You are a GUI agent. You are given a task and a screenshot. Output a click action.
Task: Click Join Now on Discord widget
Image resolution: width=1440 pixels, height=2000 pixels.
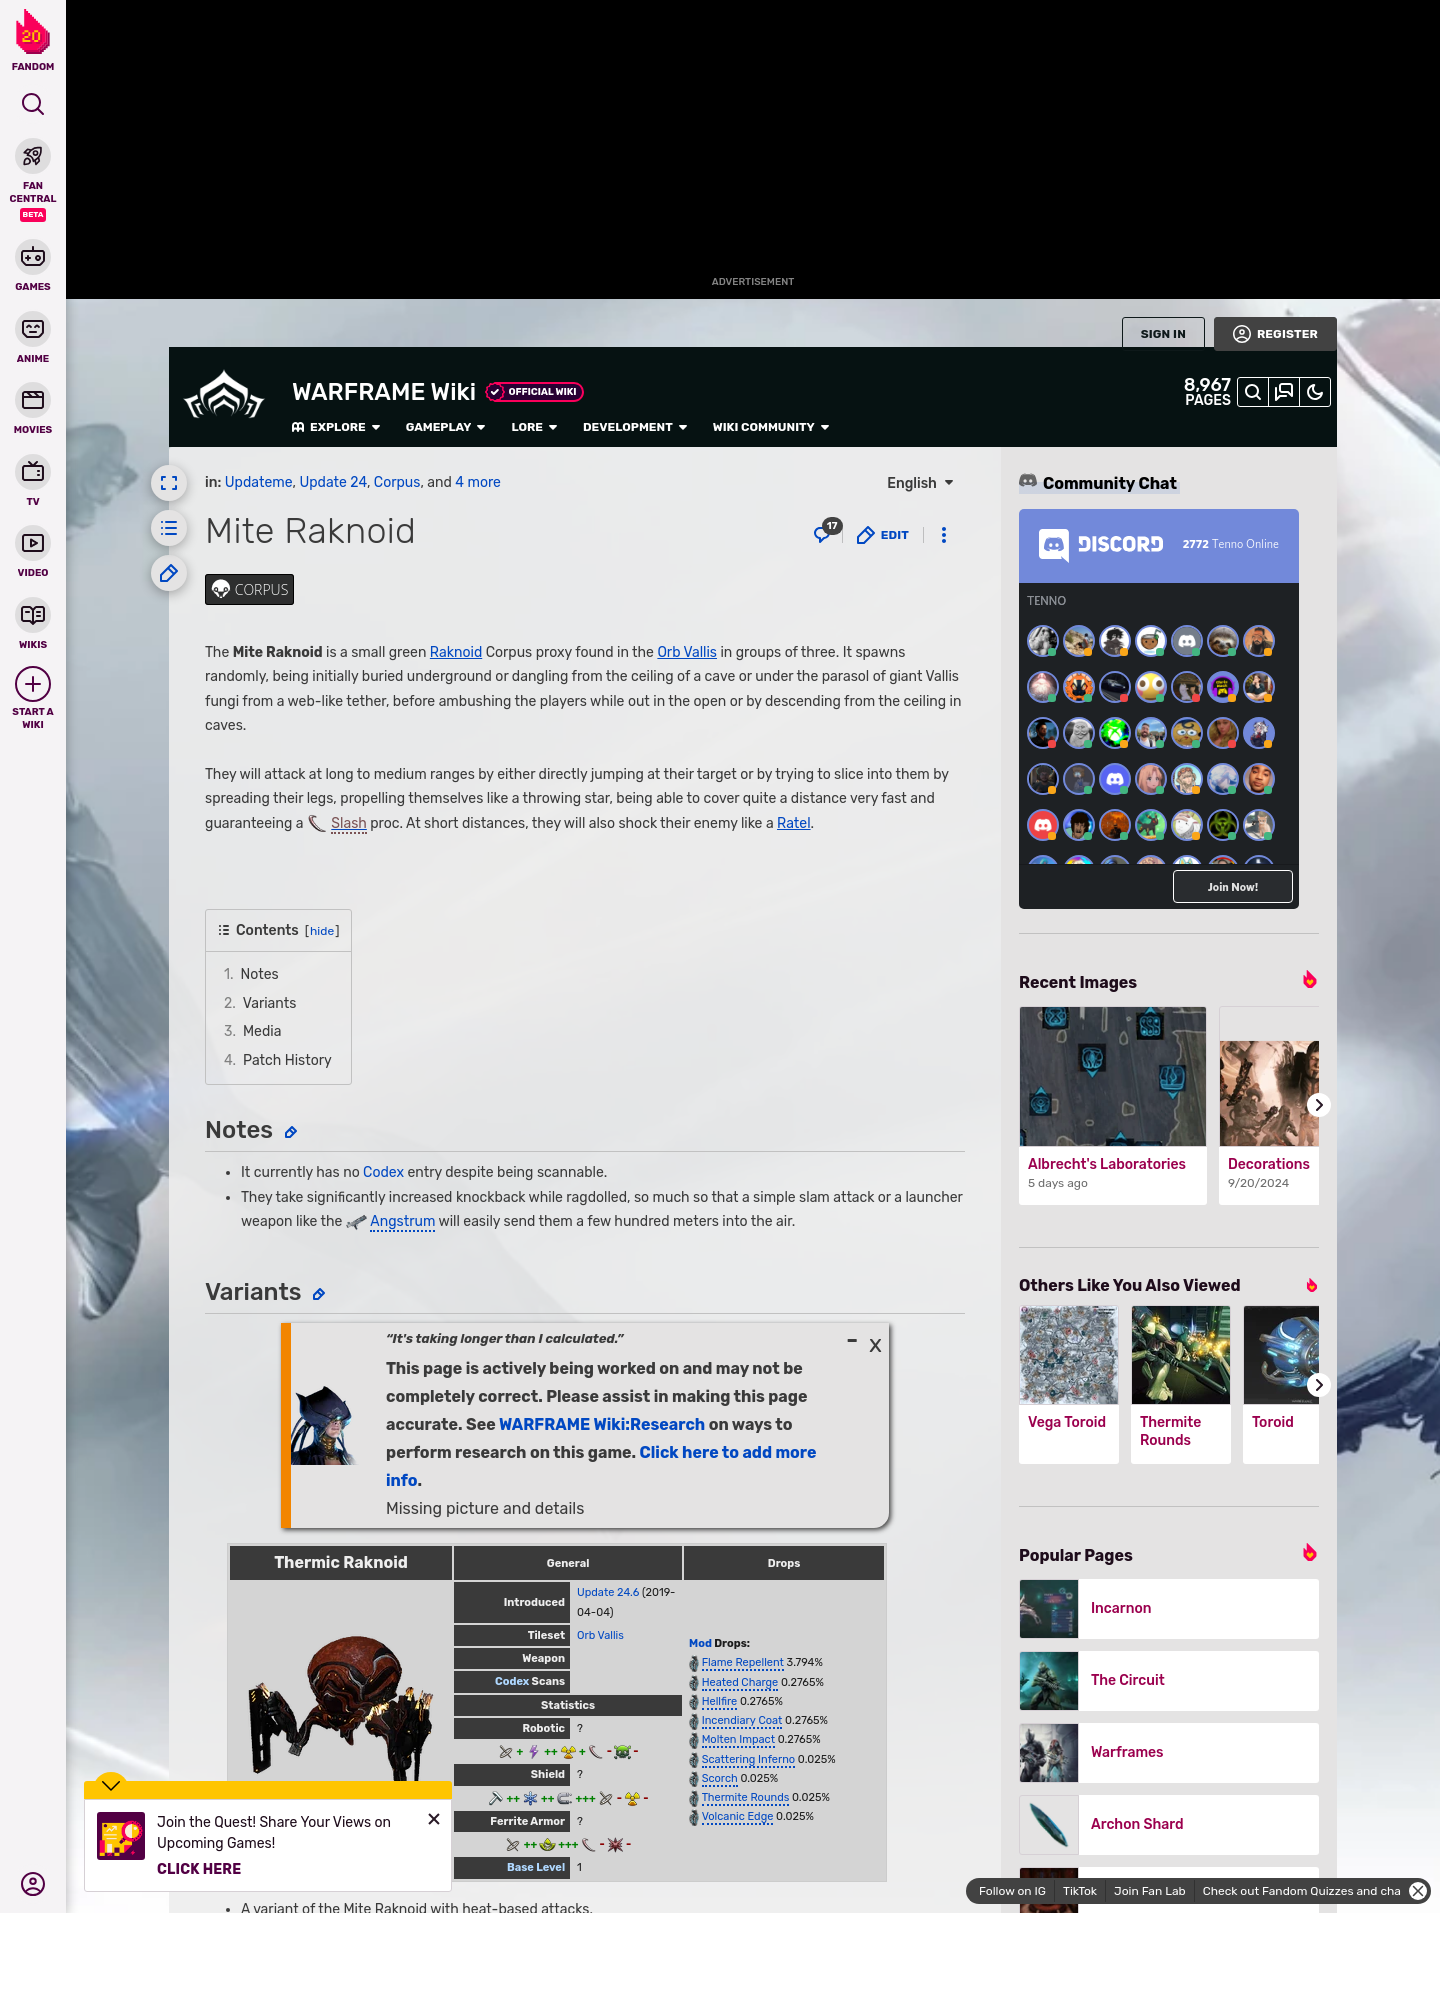tap(1233, 887)
